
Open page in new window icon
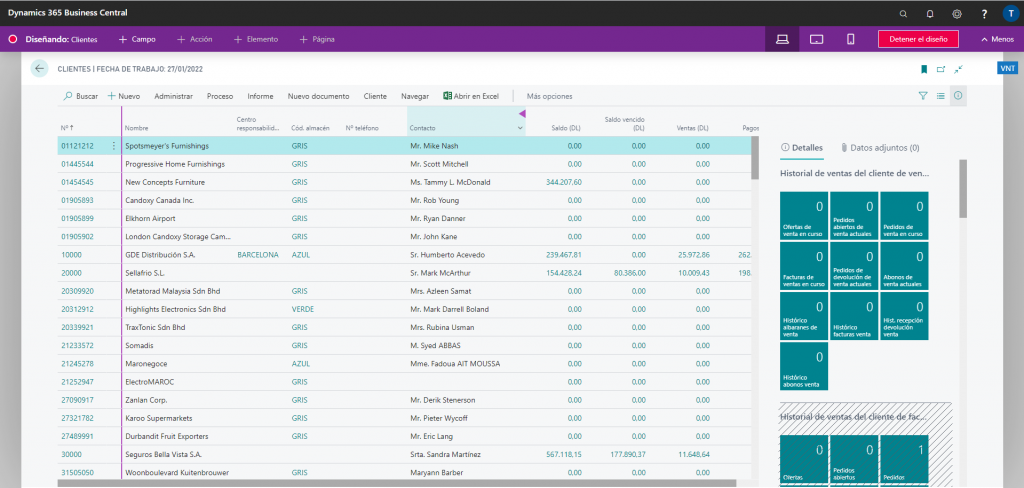[x=941, y=69]
